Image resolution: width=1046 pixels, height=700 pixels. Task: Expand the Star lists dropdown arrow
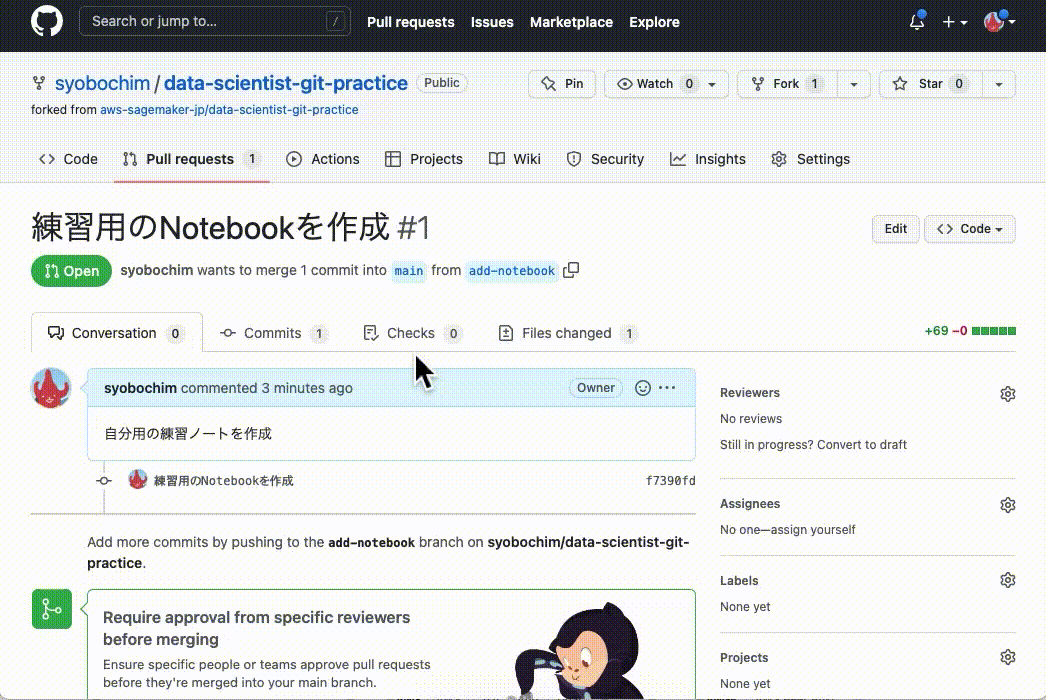(x=999, y=84)
